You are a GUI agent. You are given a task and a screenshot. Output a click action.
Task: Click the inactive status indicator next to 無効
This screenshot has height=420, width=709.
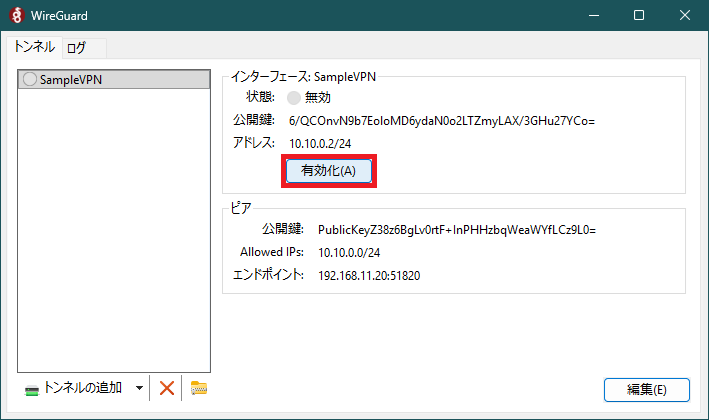(293, 98)
